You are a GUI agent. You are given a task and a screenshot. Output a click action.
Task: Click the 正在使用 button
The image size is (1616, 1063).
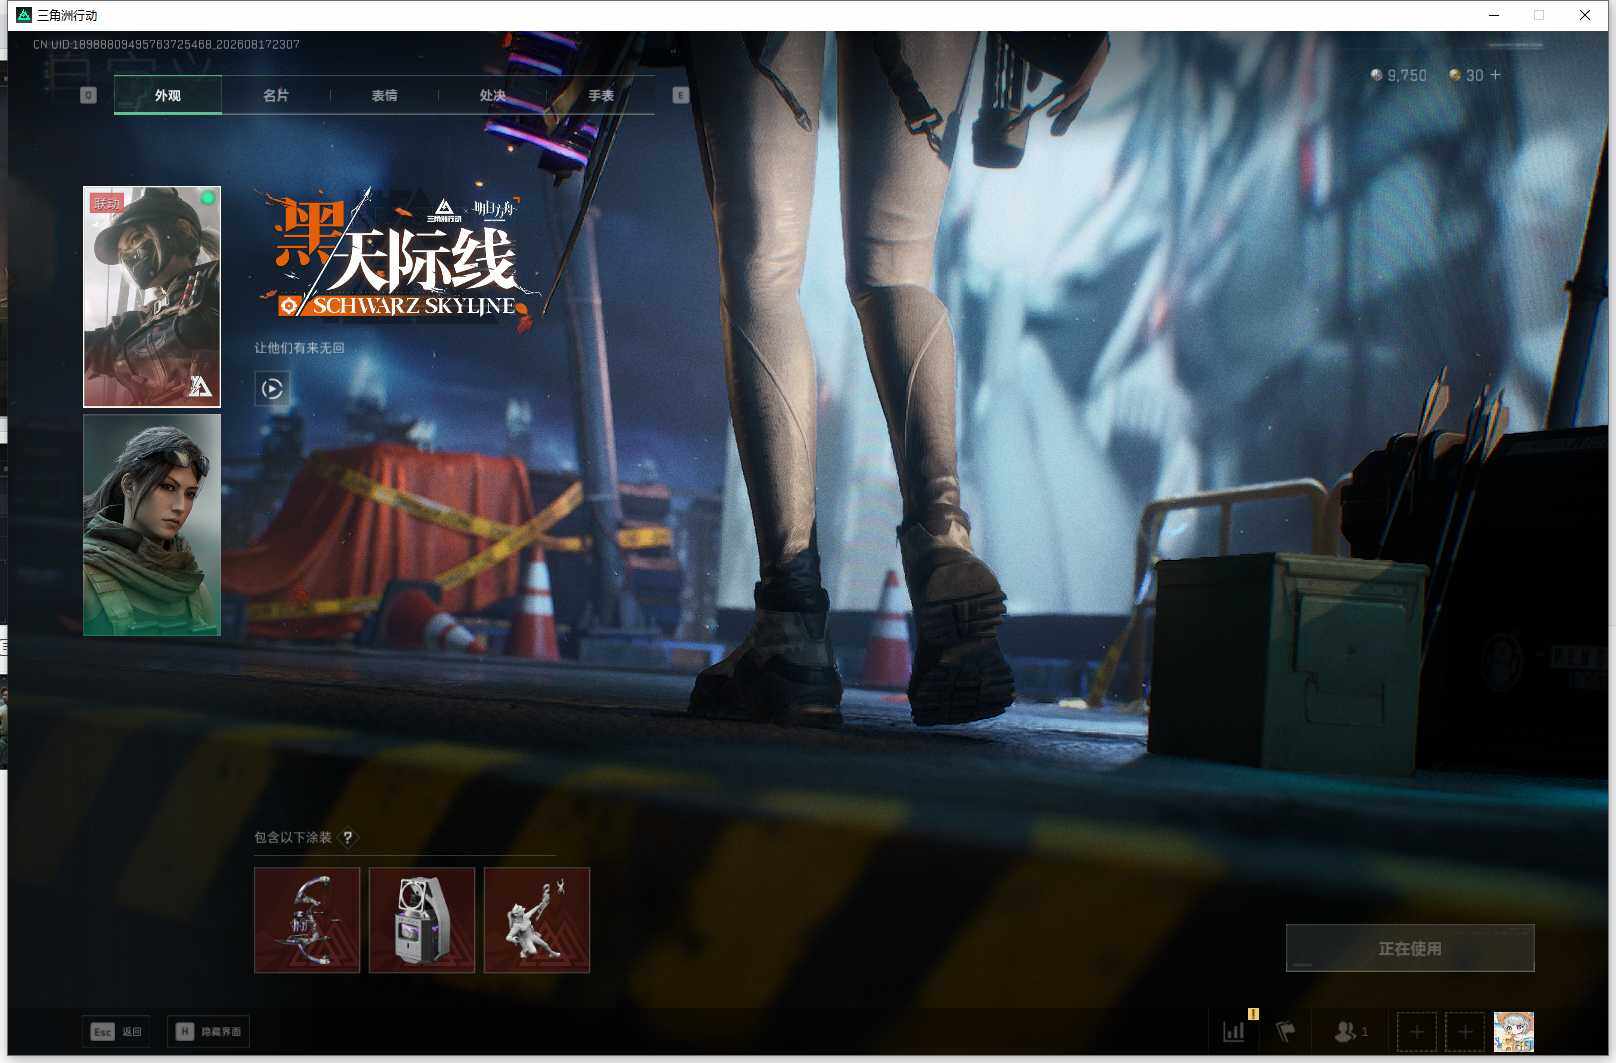1410,948
